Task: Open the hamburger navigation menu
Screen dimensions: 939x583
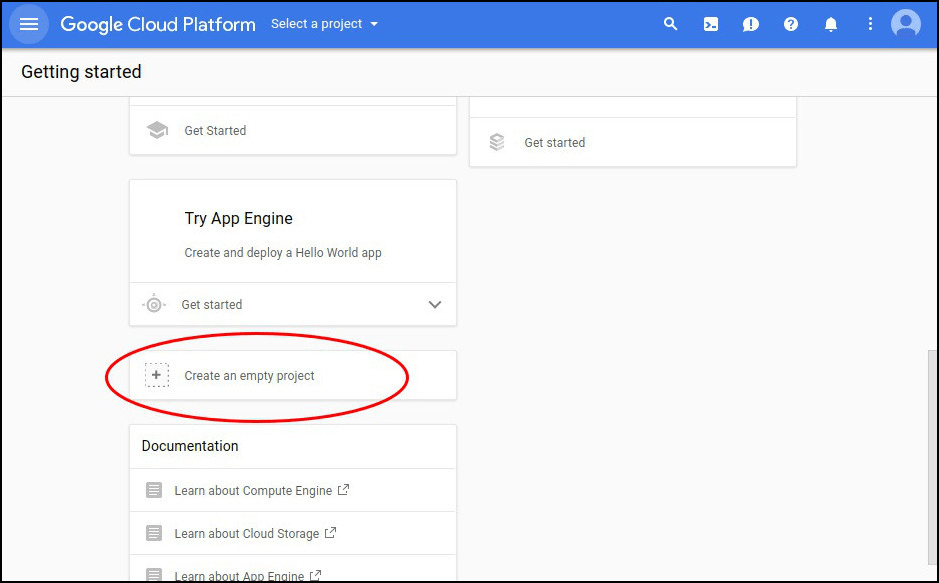Action: pos(29,24)
